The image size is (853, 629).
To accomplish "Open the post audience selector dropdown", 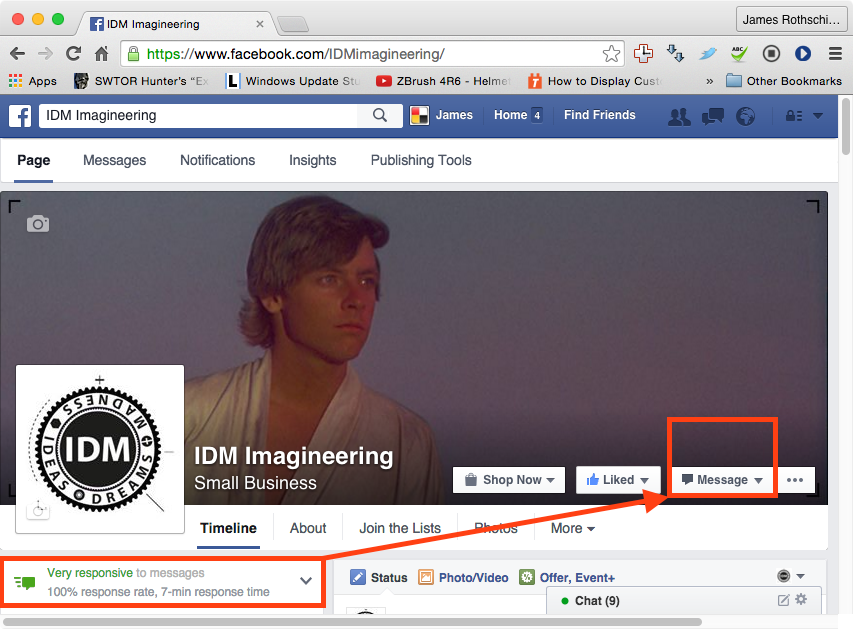I will tap(791, 576).
